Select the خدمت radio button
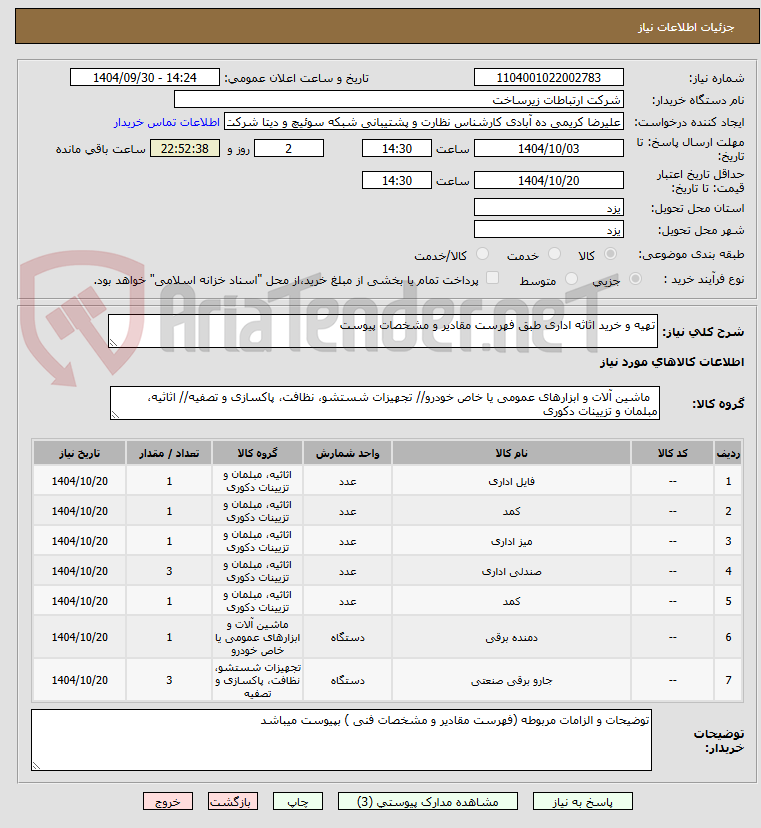 tap(554, 255)
